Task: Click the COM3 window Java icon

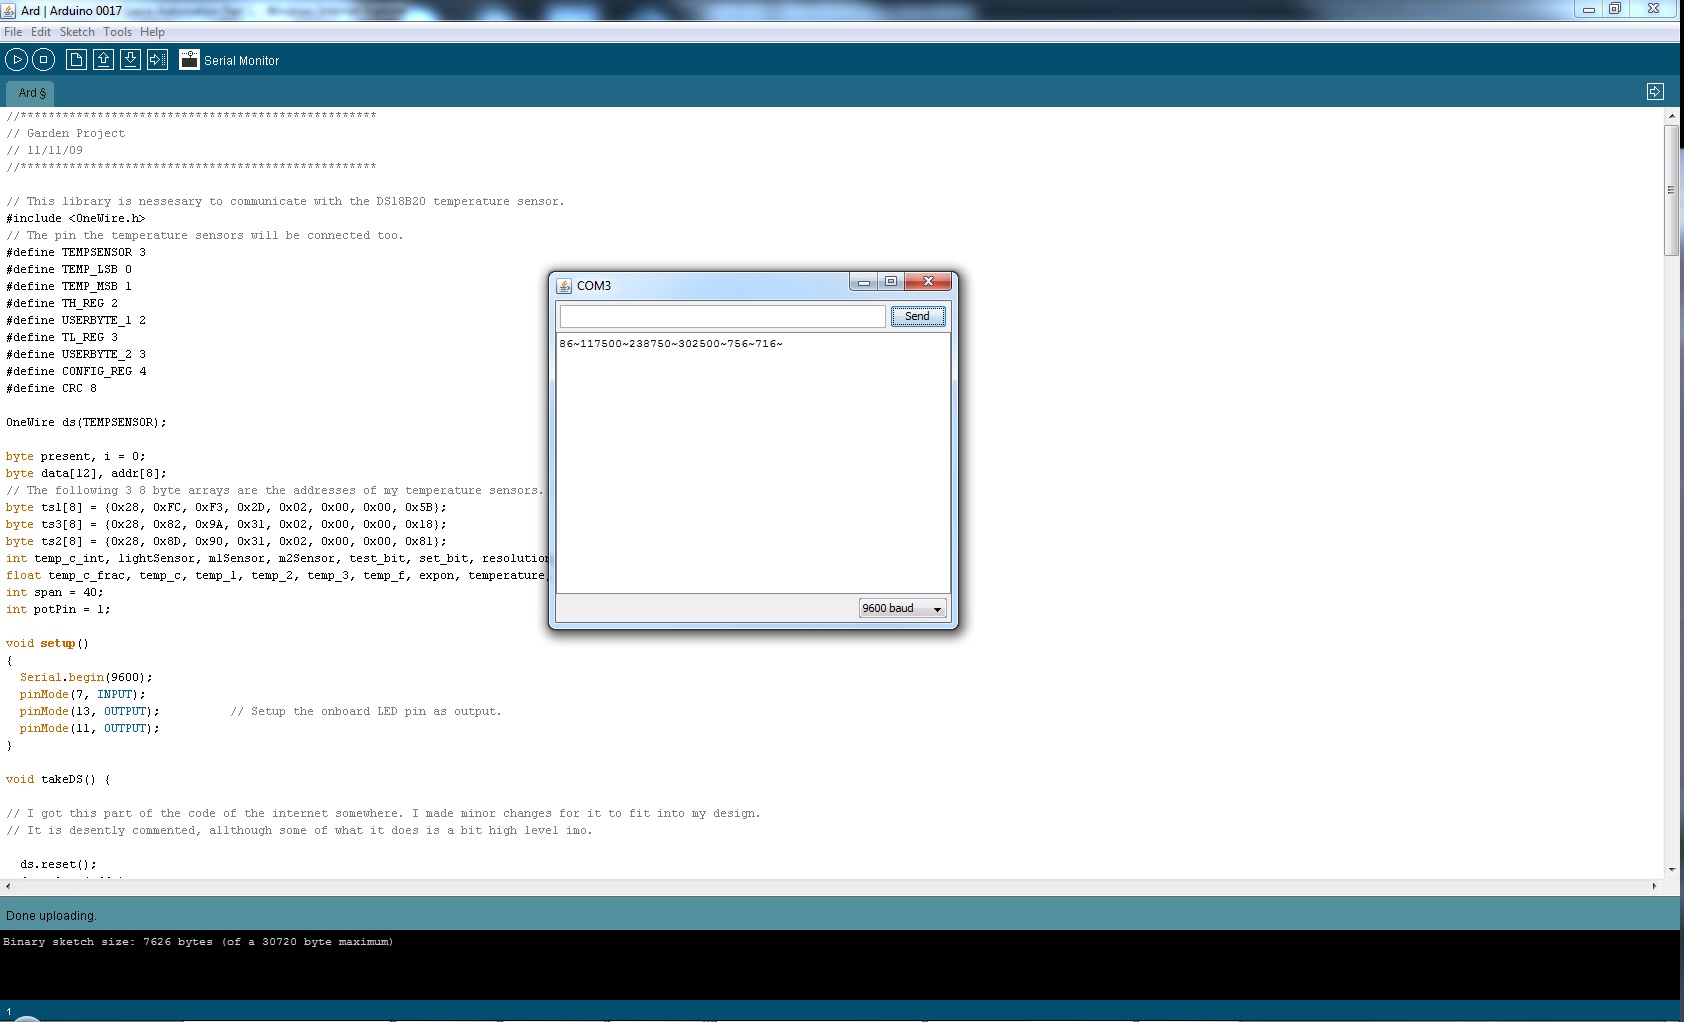Action: tap(565, 286)
